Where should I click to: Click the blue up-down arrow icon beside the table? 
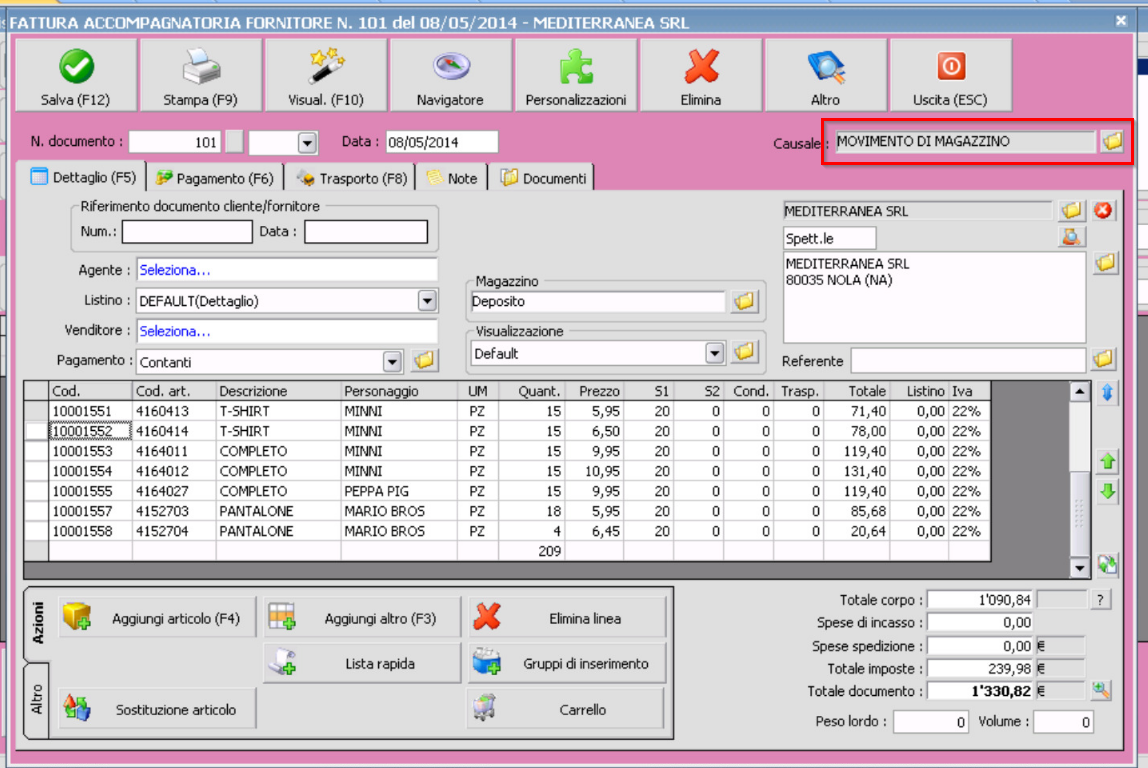1108,393
